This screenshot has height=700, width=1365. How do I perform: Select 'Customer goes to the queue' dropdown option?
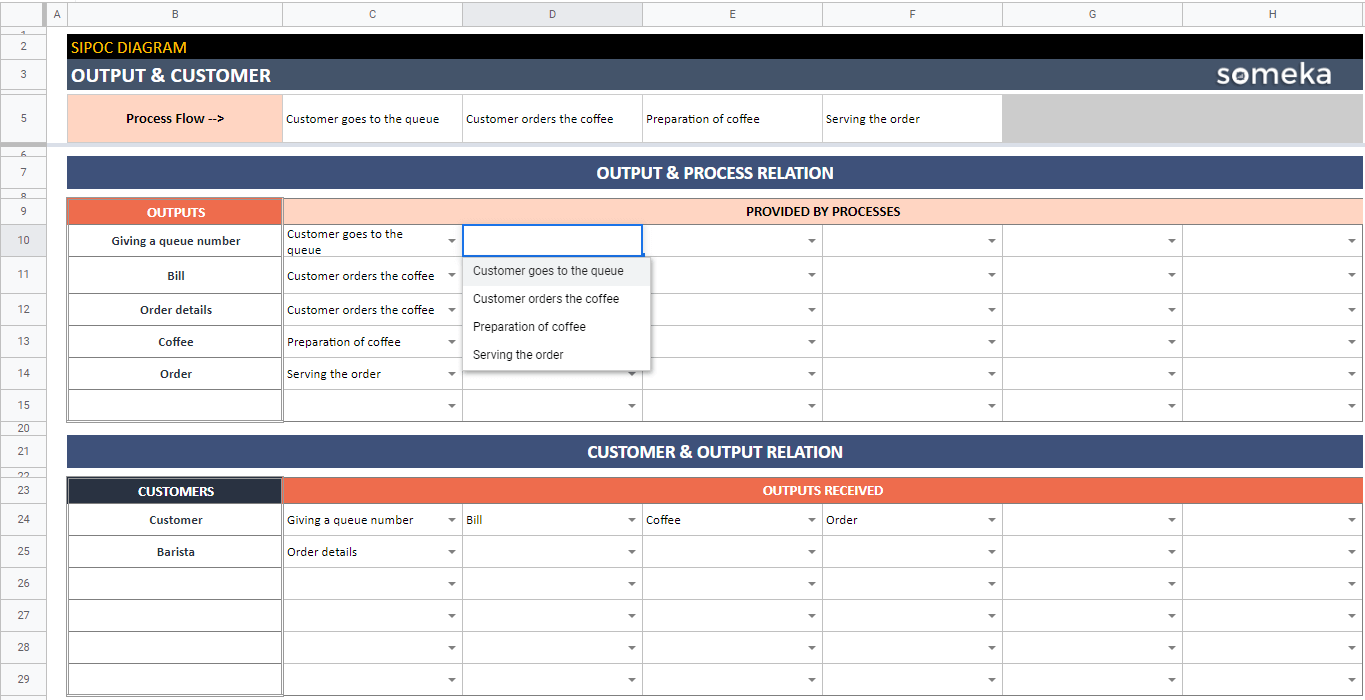pos(548,271)
